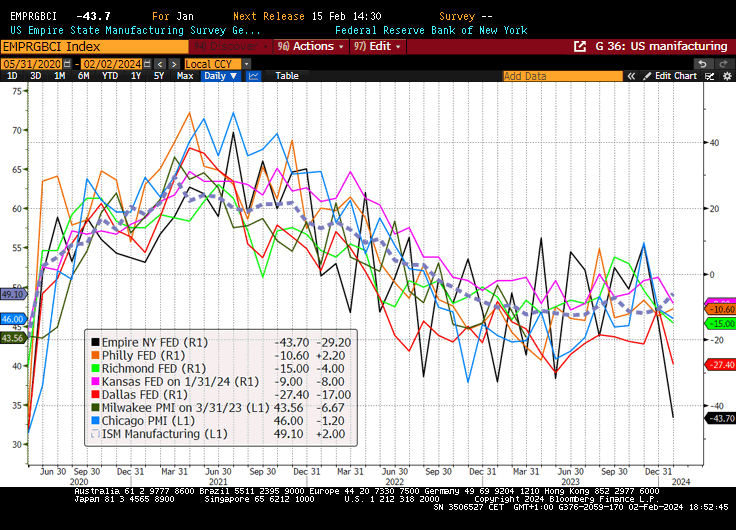The width and height of the screenshot is (736, 530).
Task: Click the redo arrow icon
Action: tap(724, 64)
